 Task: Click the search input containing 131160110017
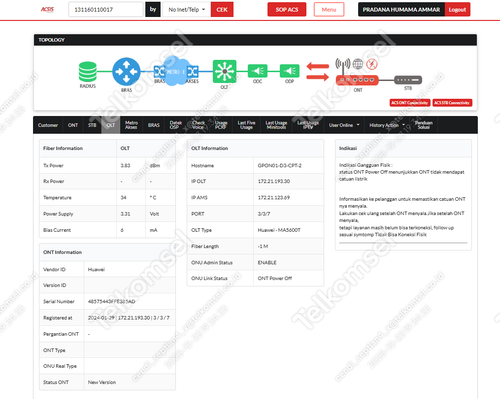pyautogui.click(x=106, y=10)
